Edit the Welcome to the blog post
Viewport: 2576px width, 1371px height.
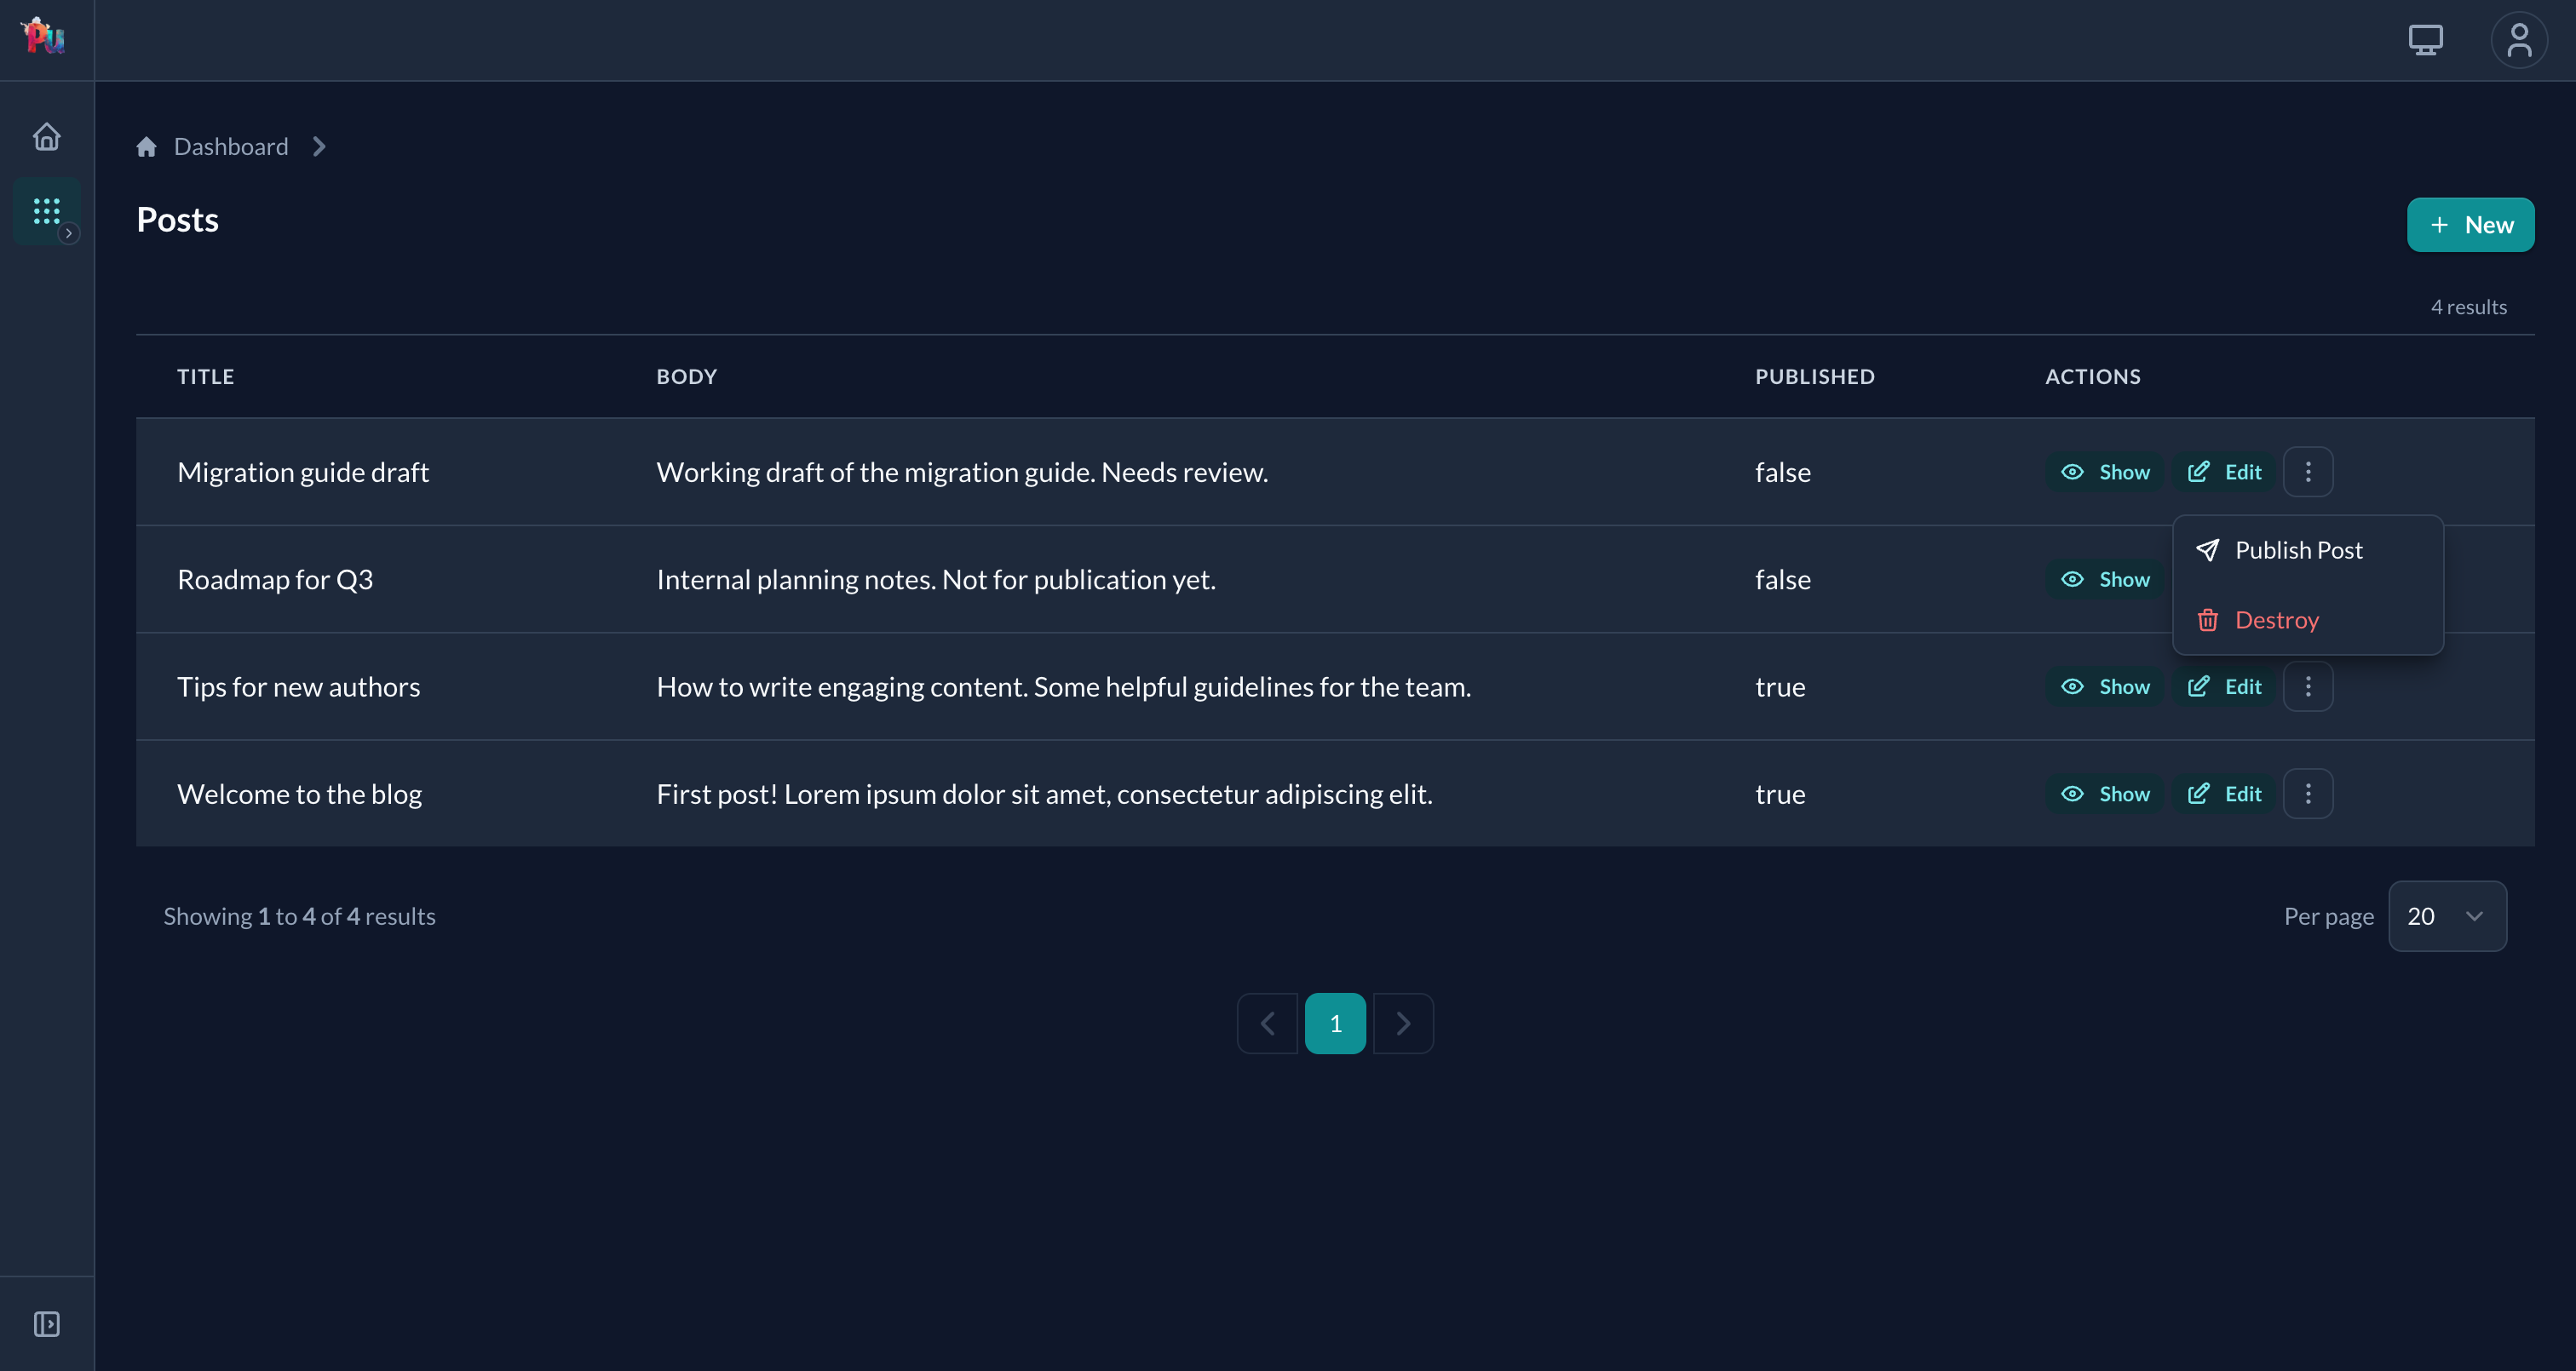pyautogui.click(x=2224, y=794)
